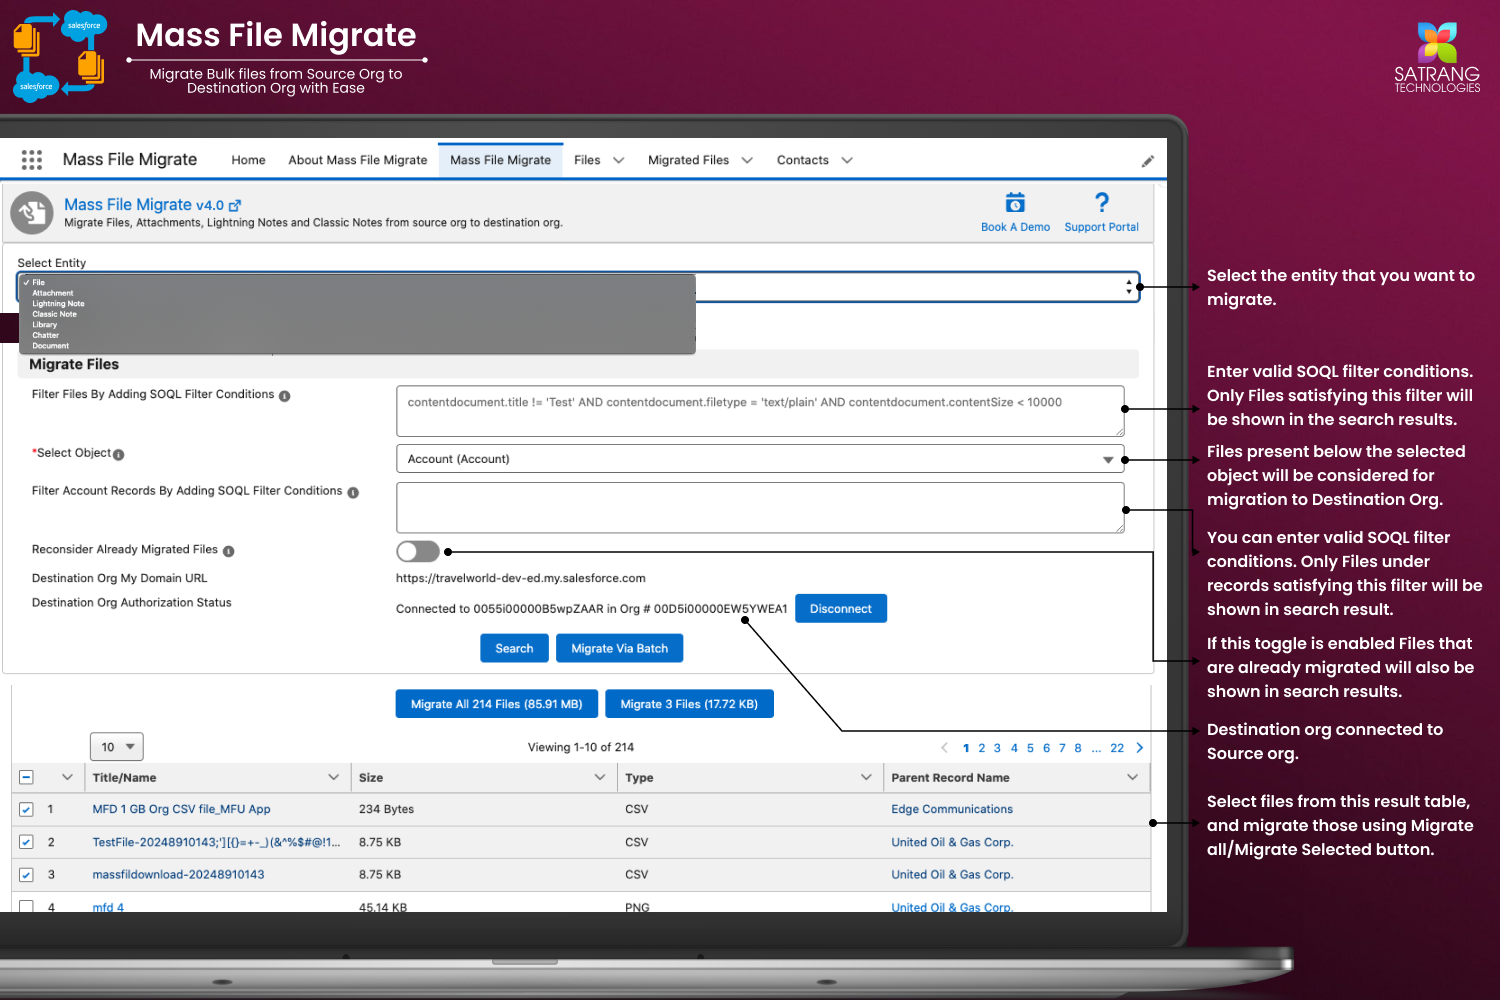Open the chevron next to header checkbox
1500x1000 pixels.
click(67, 777)
